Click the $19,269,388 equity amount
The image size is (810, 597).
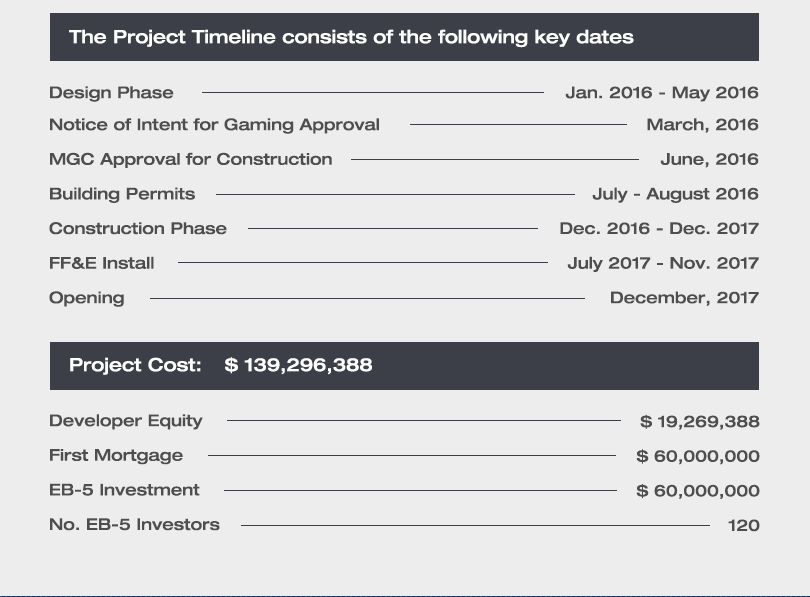pos(699,422)
